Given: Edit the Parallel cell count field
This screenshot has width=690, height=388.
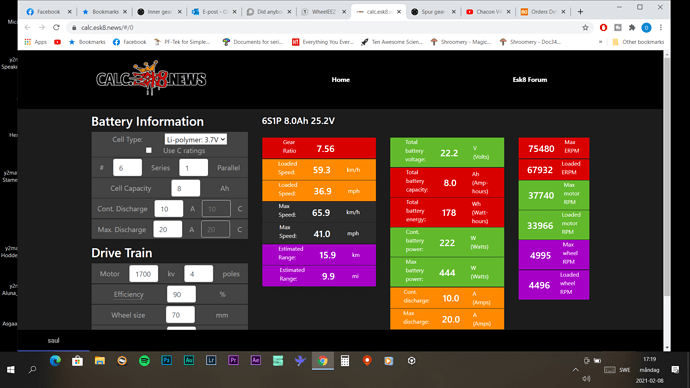Looking at the screenshot, I should tap(194, 168).
